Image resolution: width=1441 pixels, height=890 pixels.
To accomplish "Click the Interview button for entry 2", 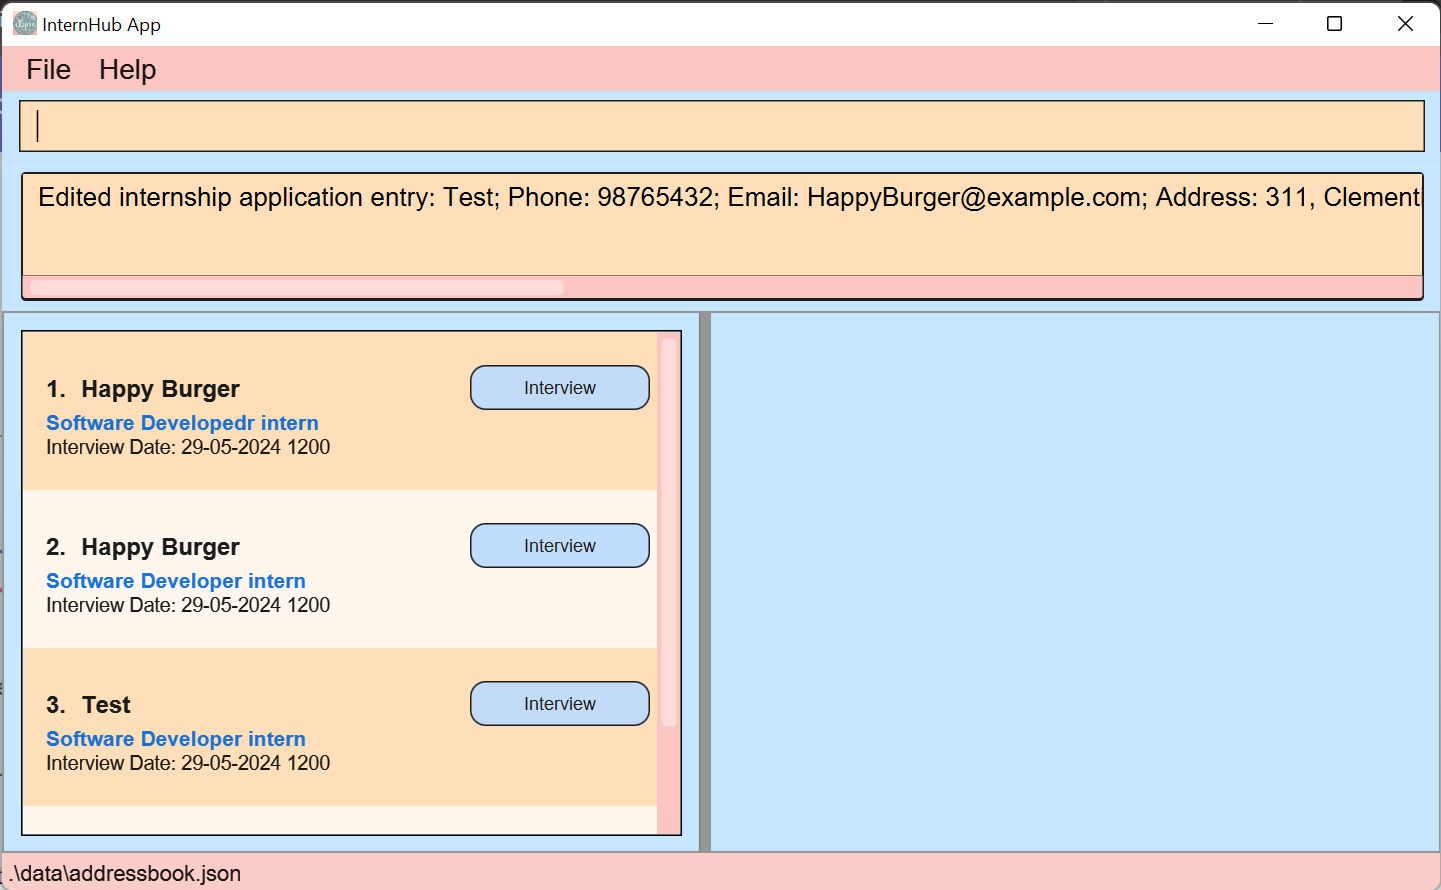I will [x=560, y=546].
